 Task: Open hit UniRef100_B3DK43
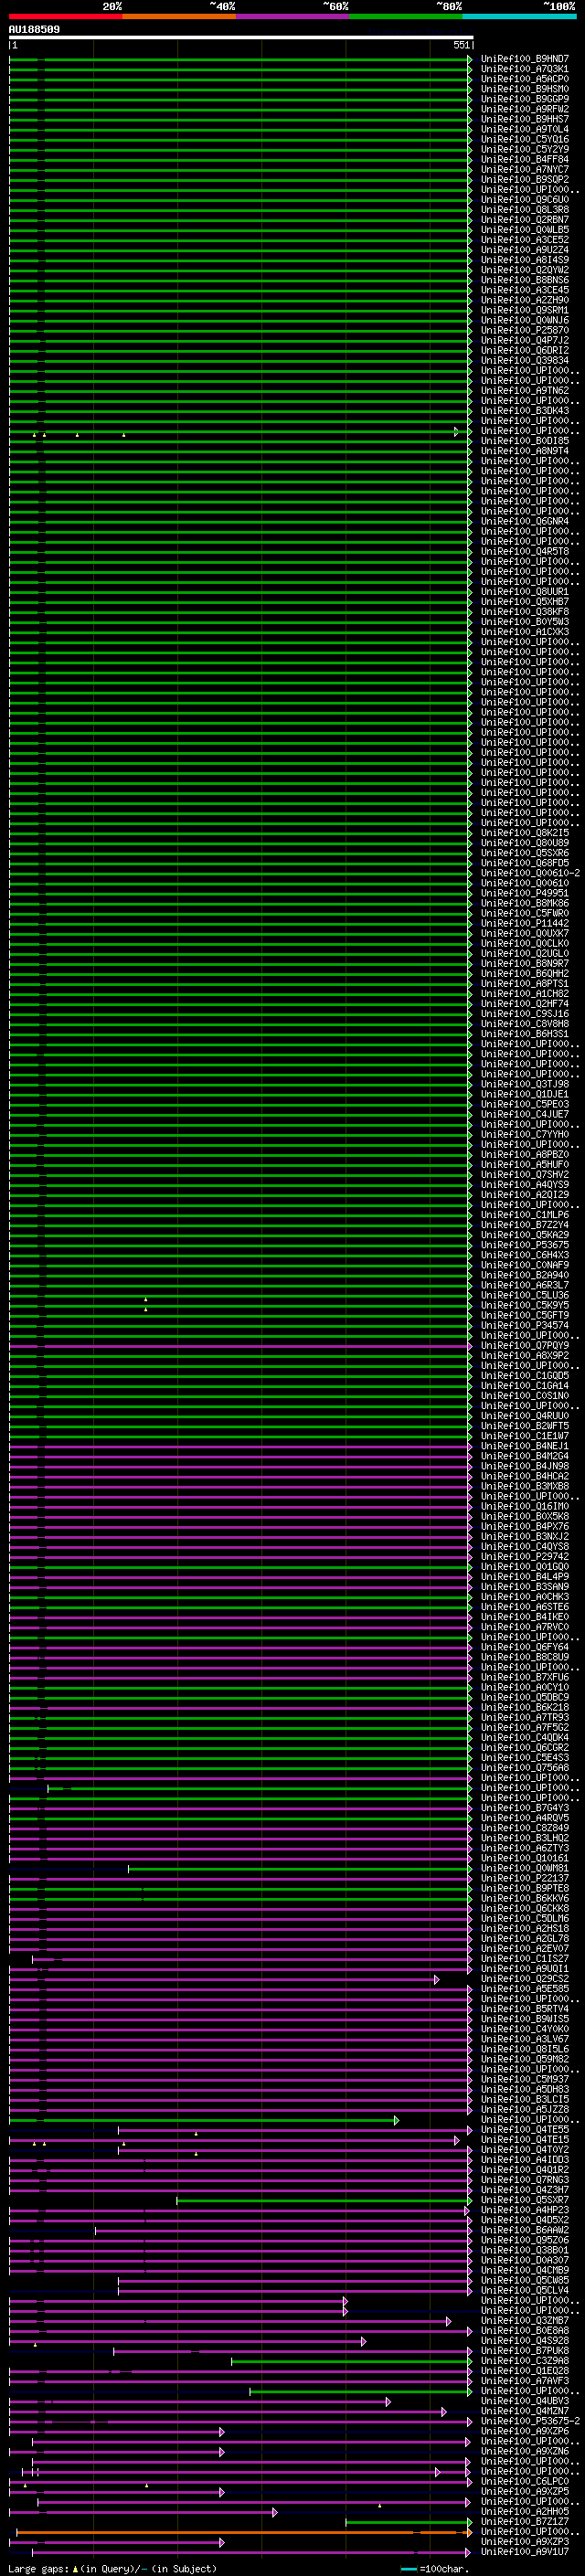(524, 411)
